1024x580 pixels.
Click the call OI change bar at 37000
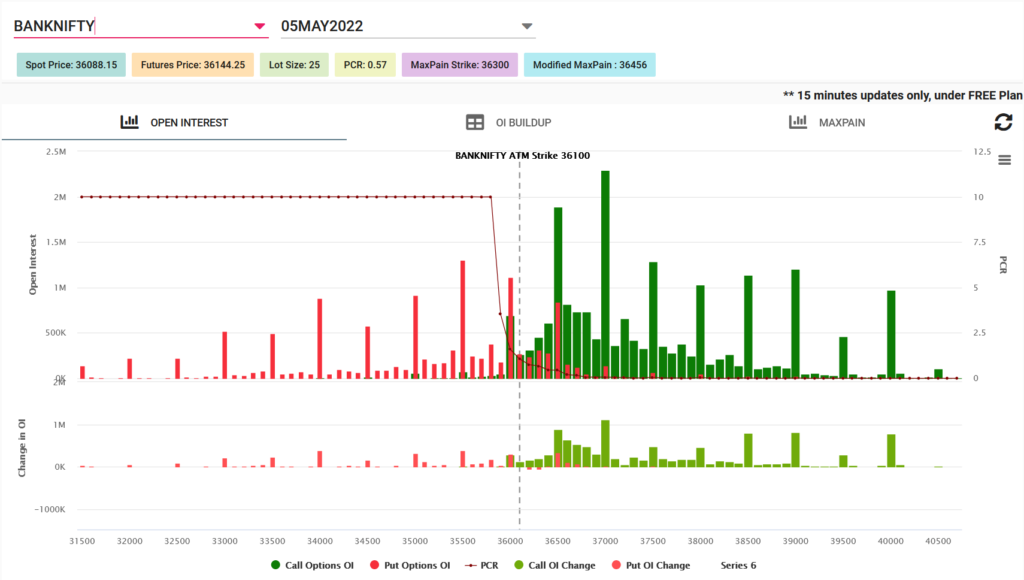pyautogui.click(x=605, y=443)
